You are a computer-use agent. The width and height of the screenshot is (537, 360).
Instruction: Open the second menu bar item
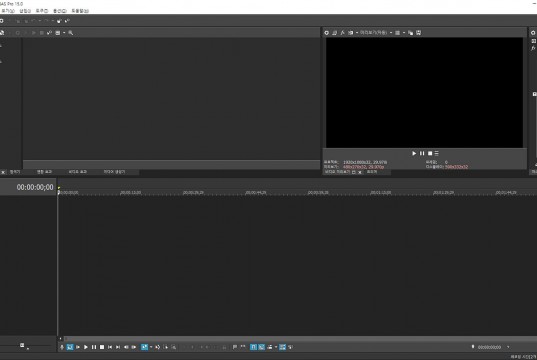tap(25, 11)
